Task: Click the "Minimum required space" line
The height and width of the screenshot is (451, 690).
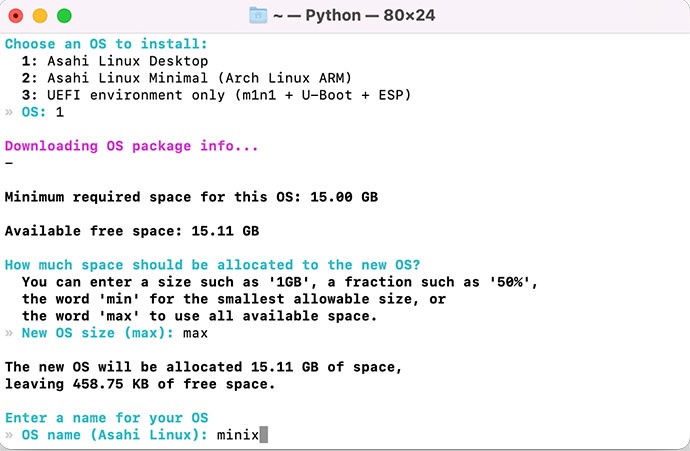Action: click(x=191, y=197)
